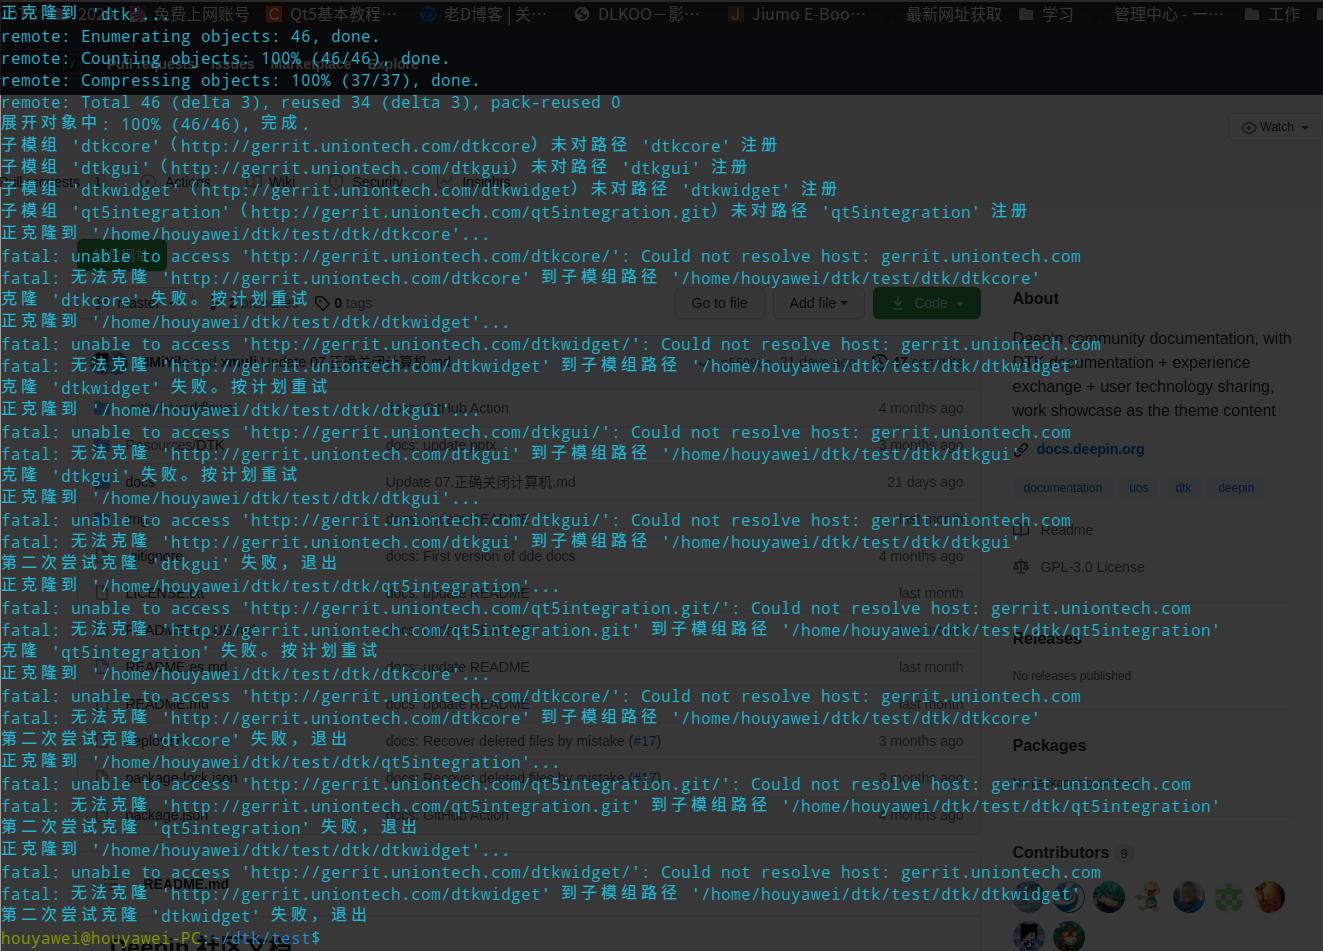Open docs row commit 'Update 07.正确关闭计算机.md'
1323x951 pixels.
click(481, 482)
